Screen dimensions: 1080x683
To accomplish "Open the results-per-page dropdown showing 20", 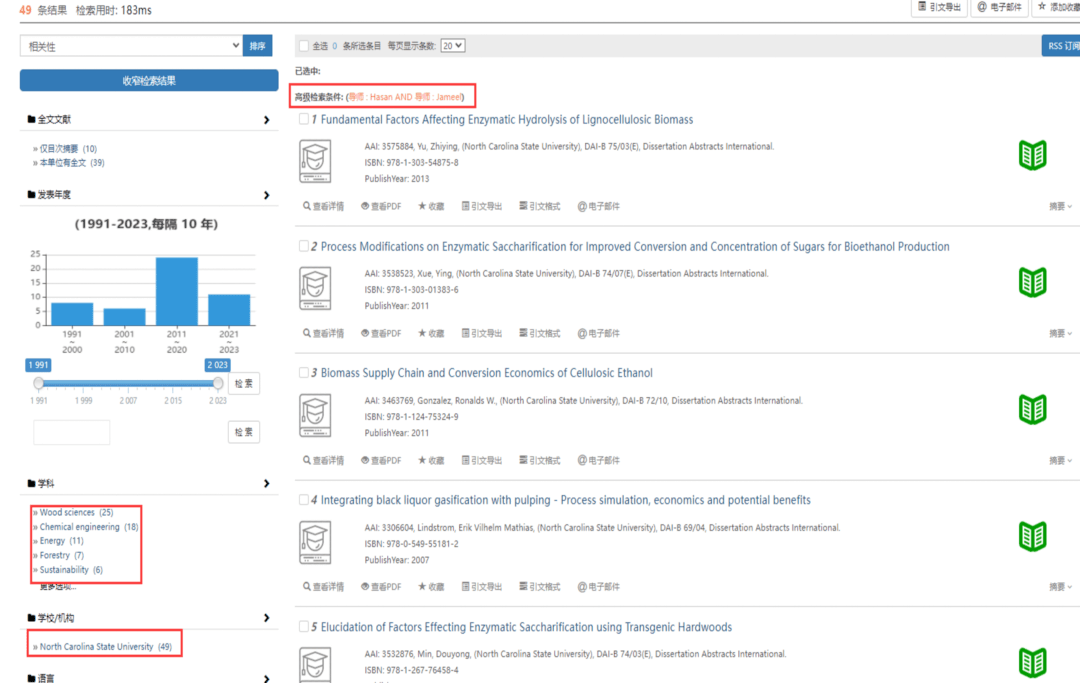I will pos(453,45).
